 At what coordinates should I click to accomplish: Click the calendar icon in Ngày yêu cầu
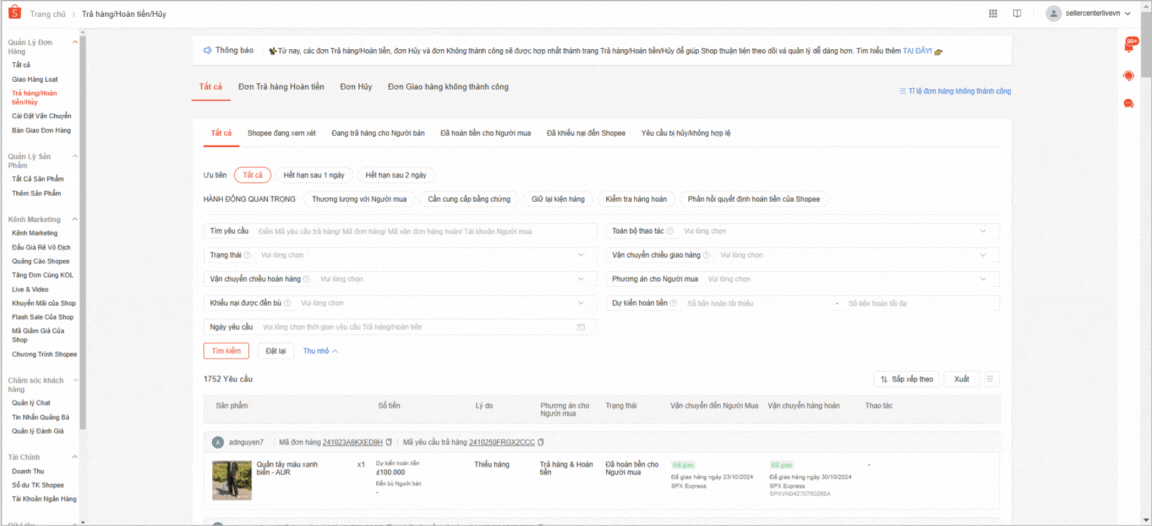581,327
